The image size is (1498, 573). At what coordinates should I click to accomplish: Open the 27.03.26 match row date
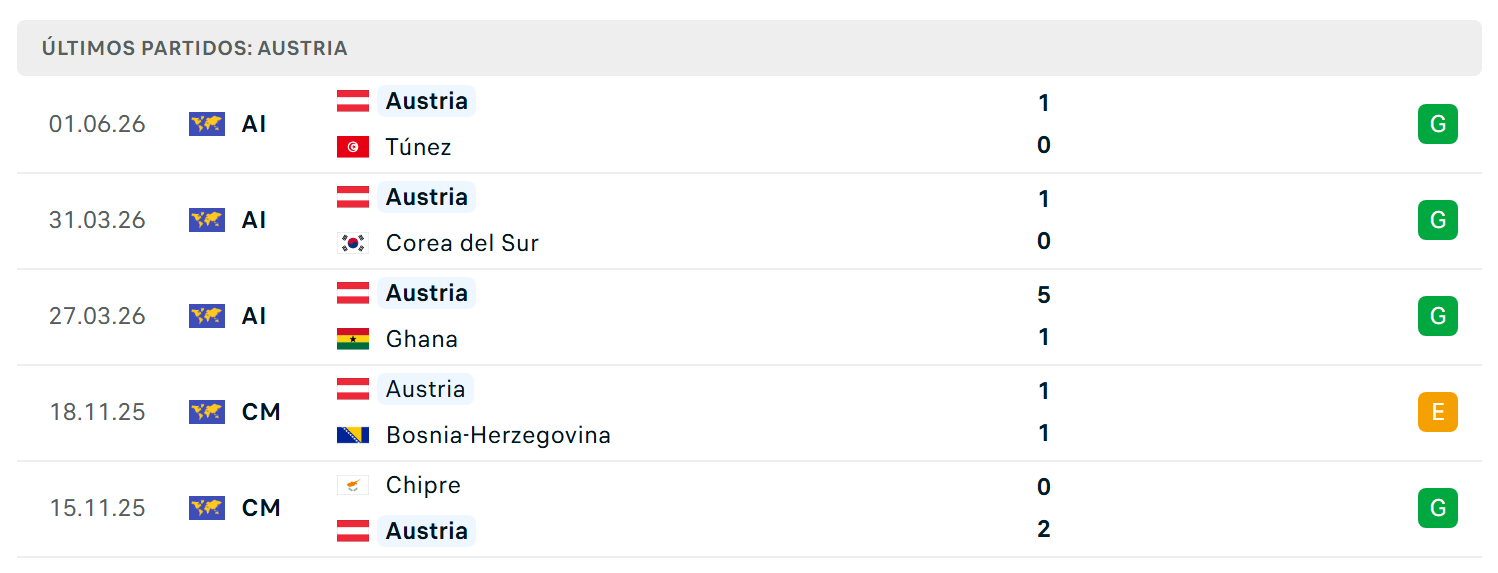(97, 316)
